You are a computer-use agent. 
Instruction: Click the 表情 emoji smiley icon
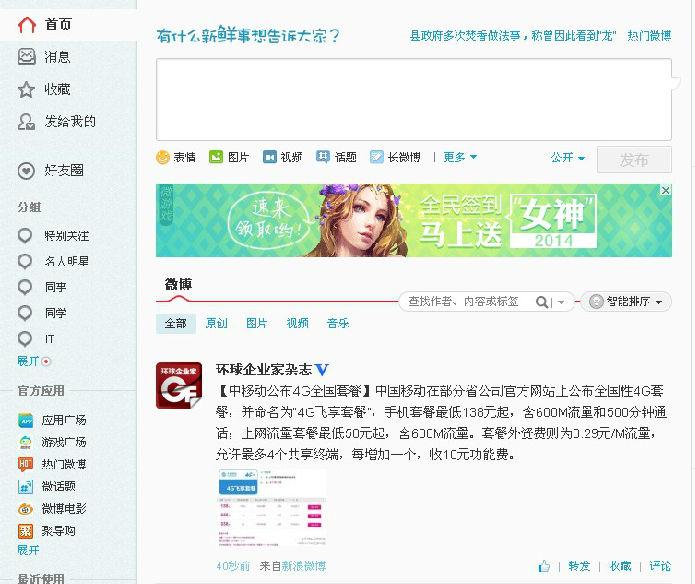click(x=163, y=157)
